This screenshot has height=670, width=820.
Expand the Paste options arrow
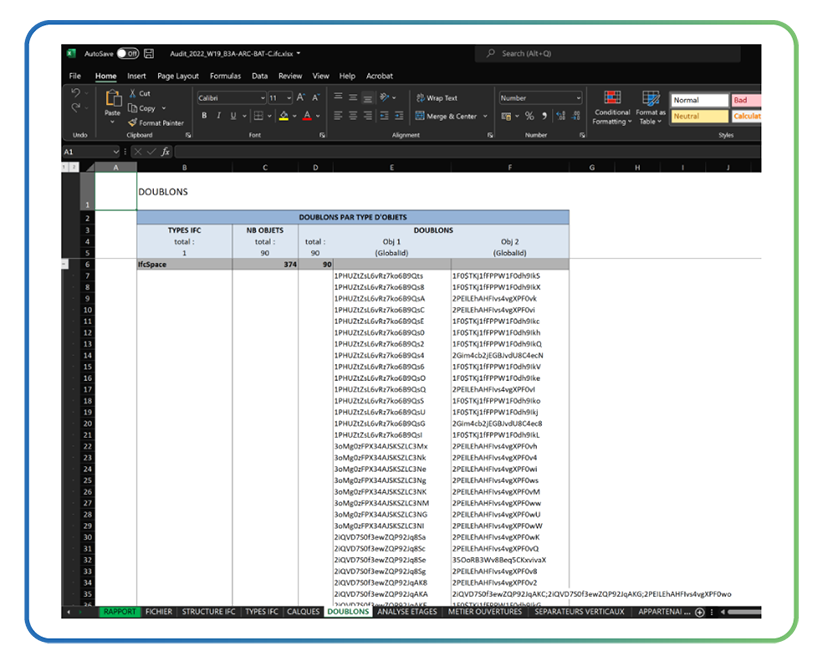click(112, 122)
